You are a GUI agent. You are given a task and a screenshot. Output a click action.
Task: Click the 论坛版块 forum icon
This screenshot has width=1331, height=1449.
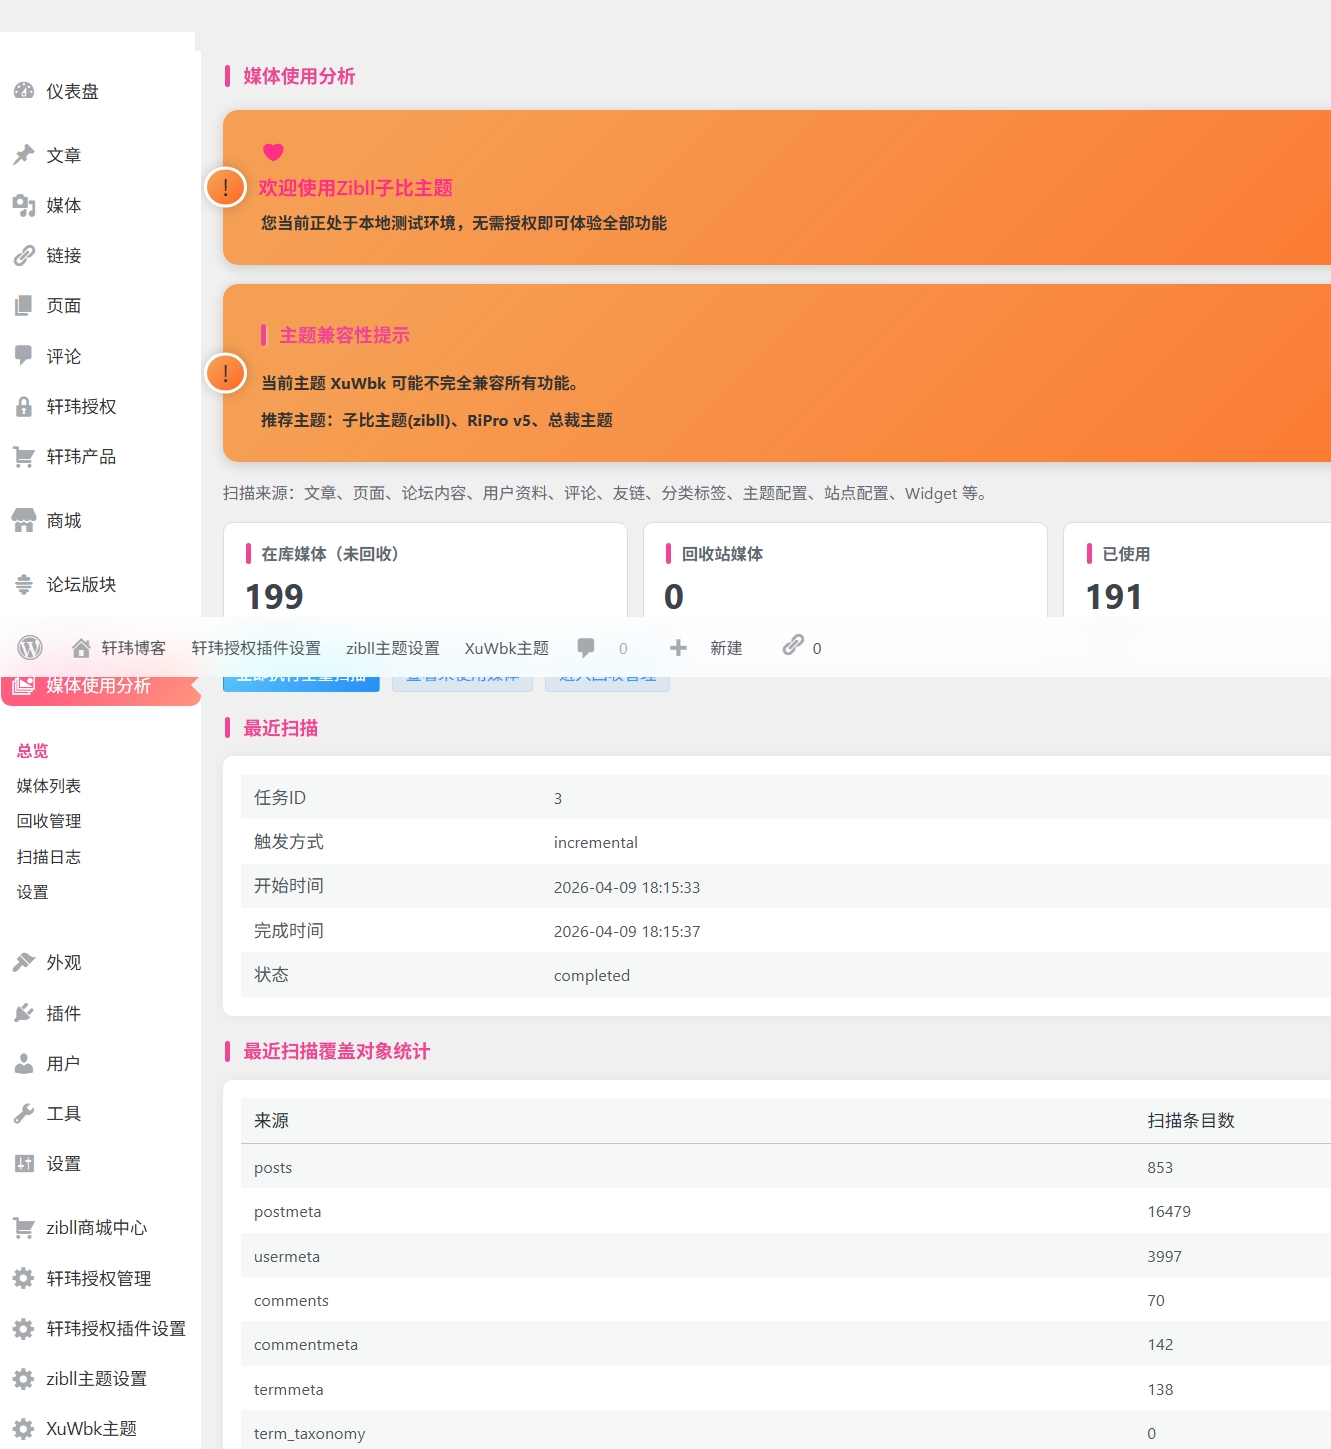(x=24, y=585)
